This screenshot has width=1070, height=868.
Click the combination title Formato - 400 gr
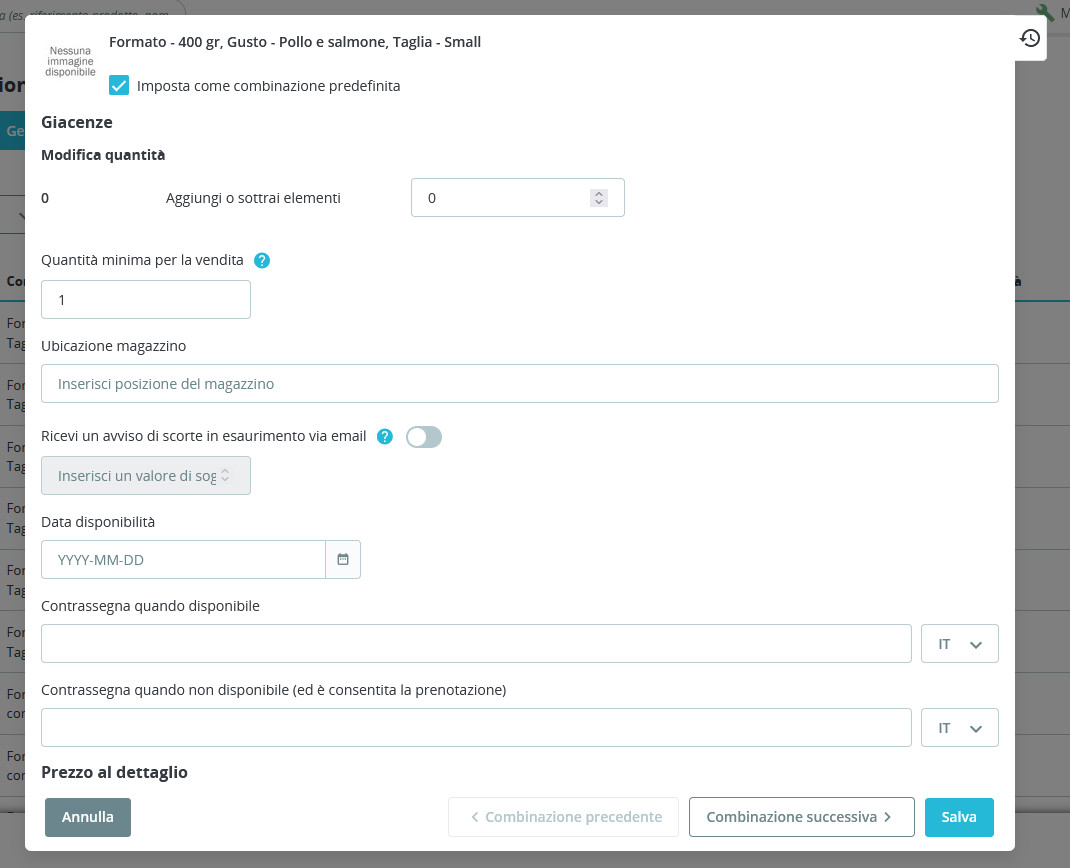[295, 42]
